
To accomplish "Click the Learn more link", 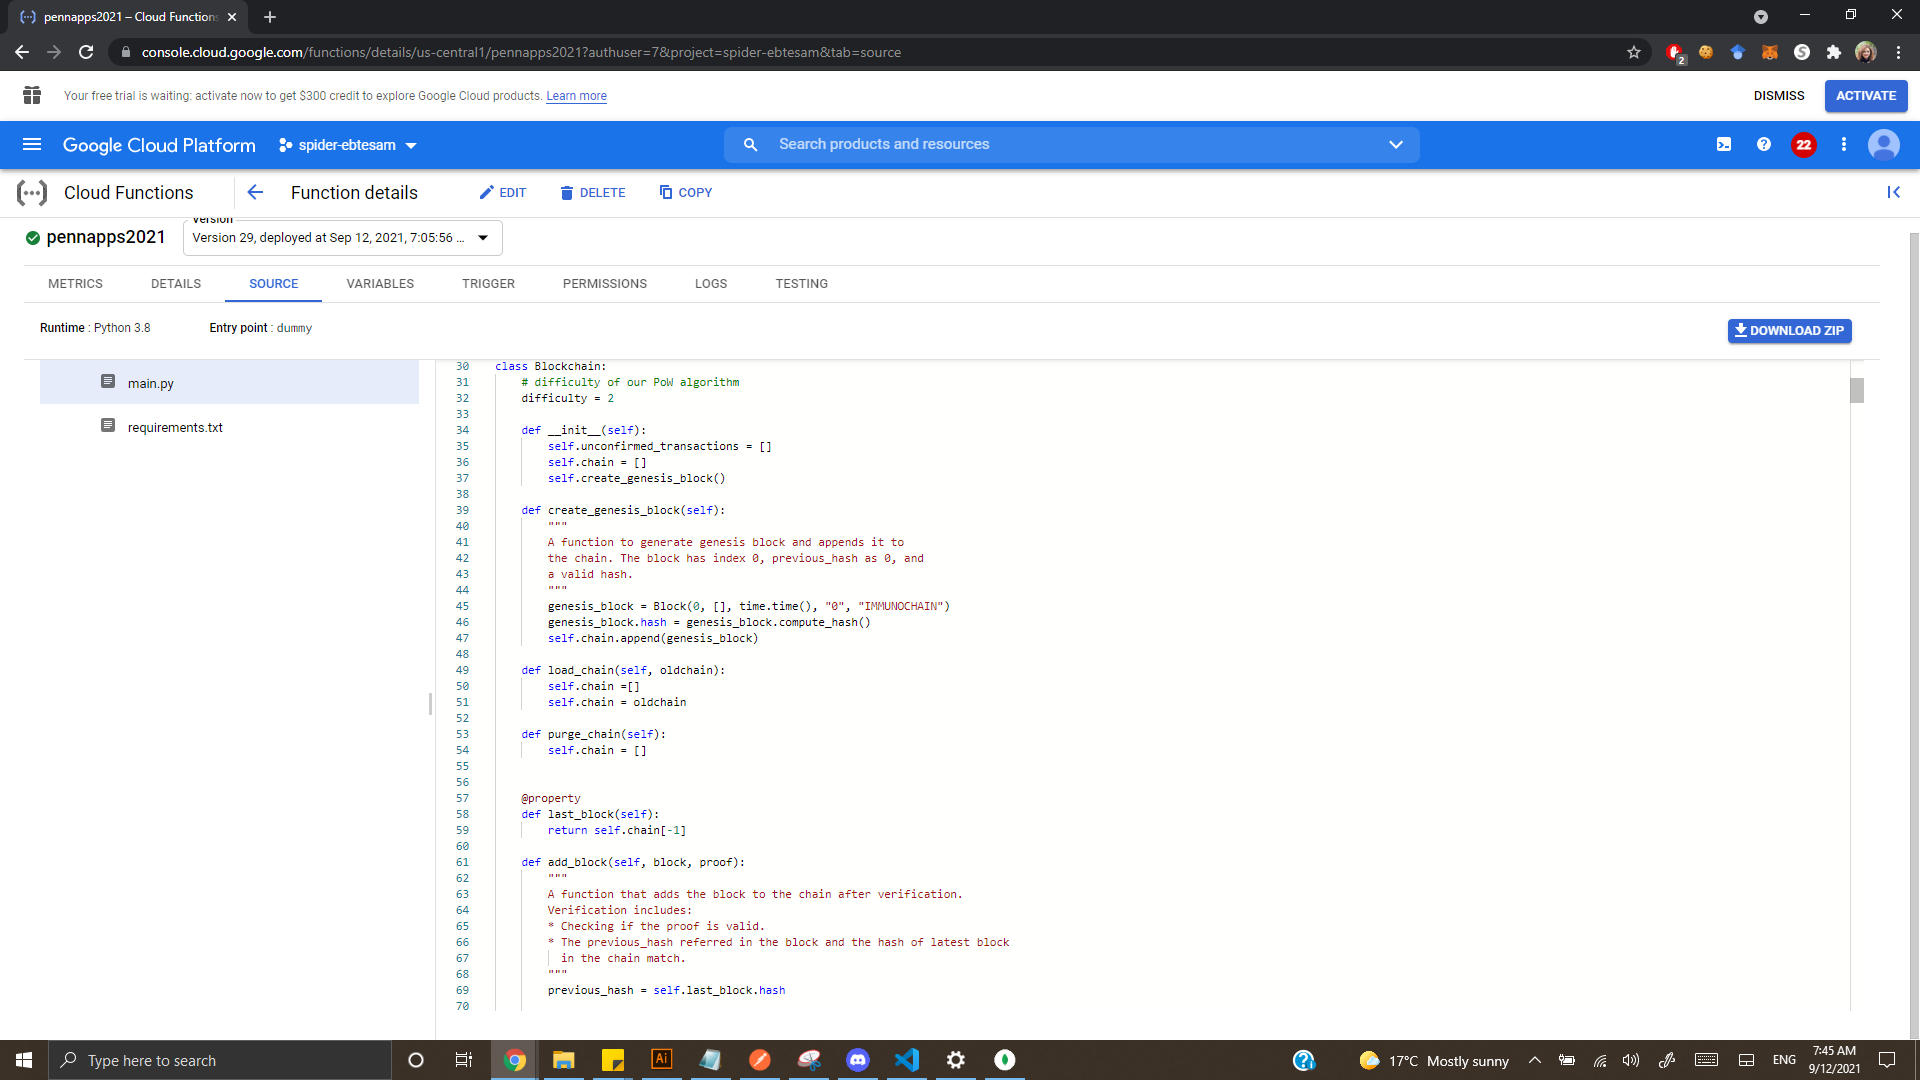I will pyautogui.click(x=576, y=96).
